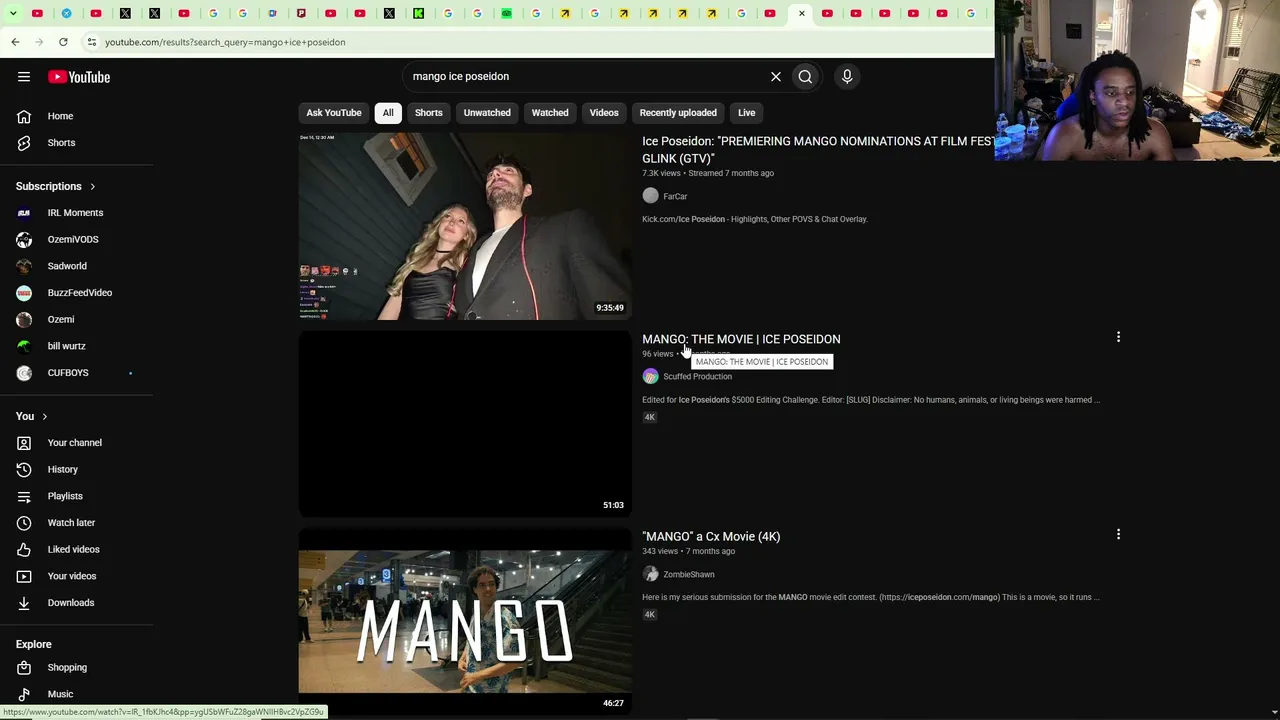
Task: Click the 'serious submission for the MANGO' description
Action: coord(871,597)
